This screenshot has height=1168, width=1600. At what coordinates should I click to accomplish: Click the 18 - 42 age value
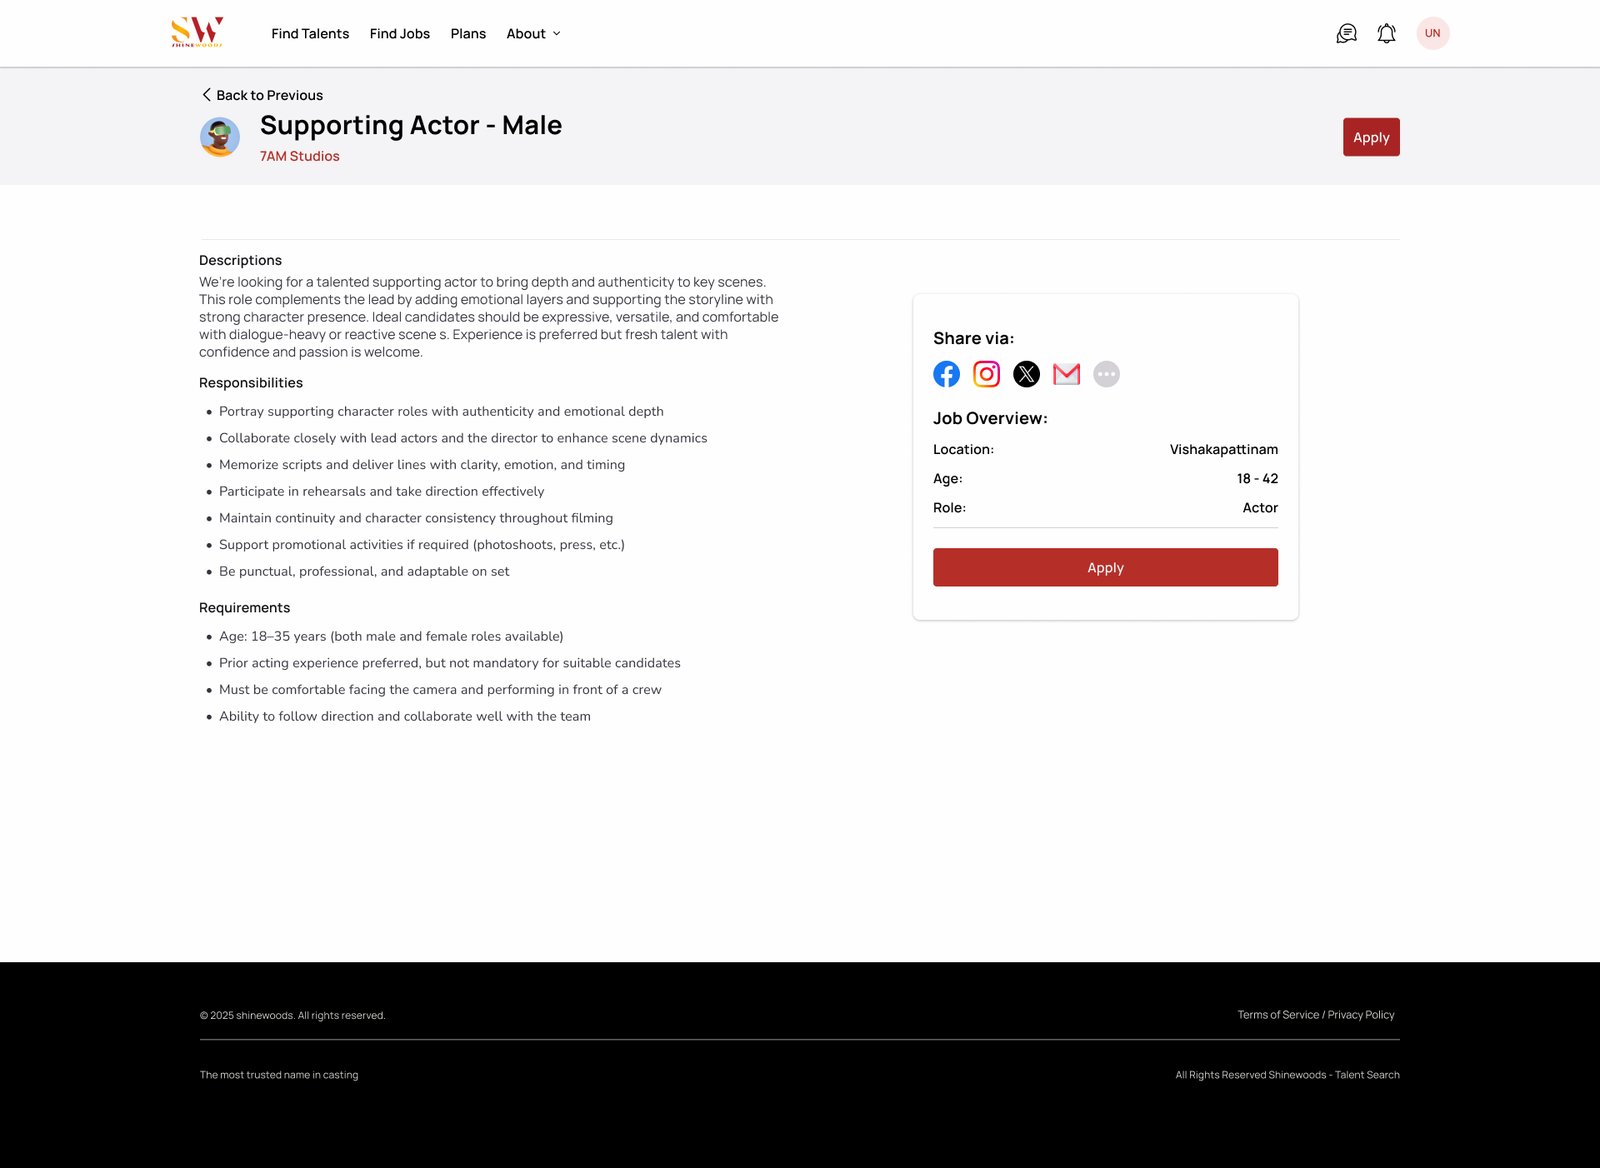click(1257, 479)
